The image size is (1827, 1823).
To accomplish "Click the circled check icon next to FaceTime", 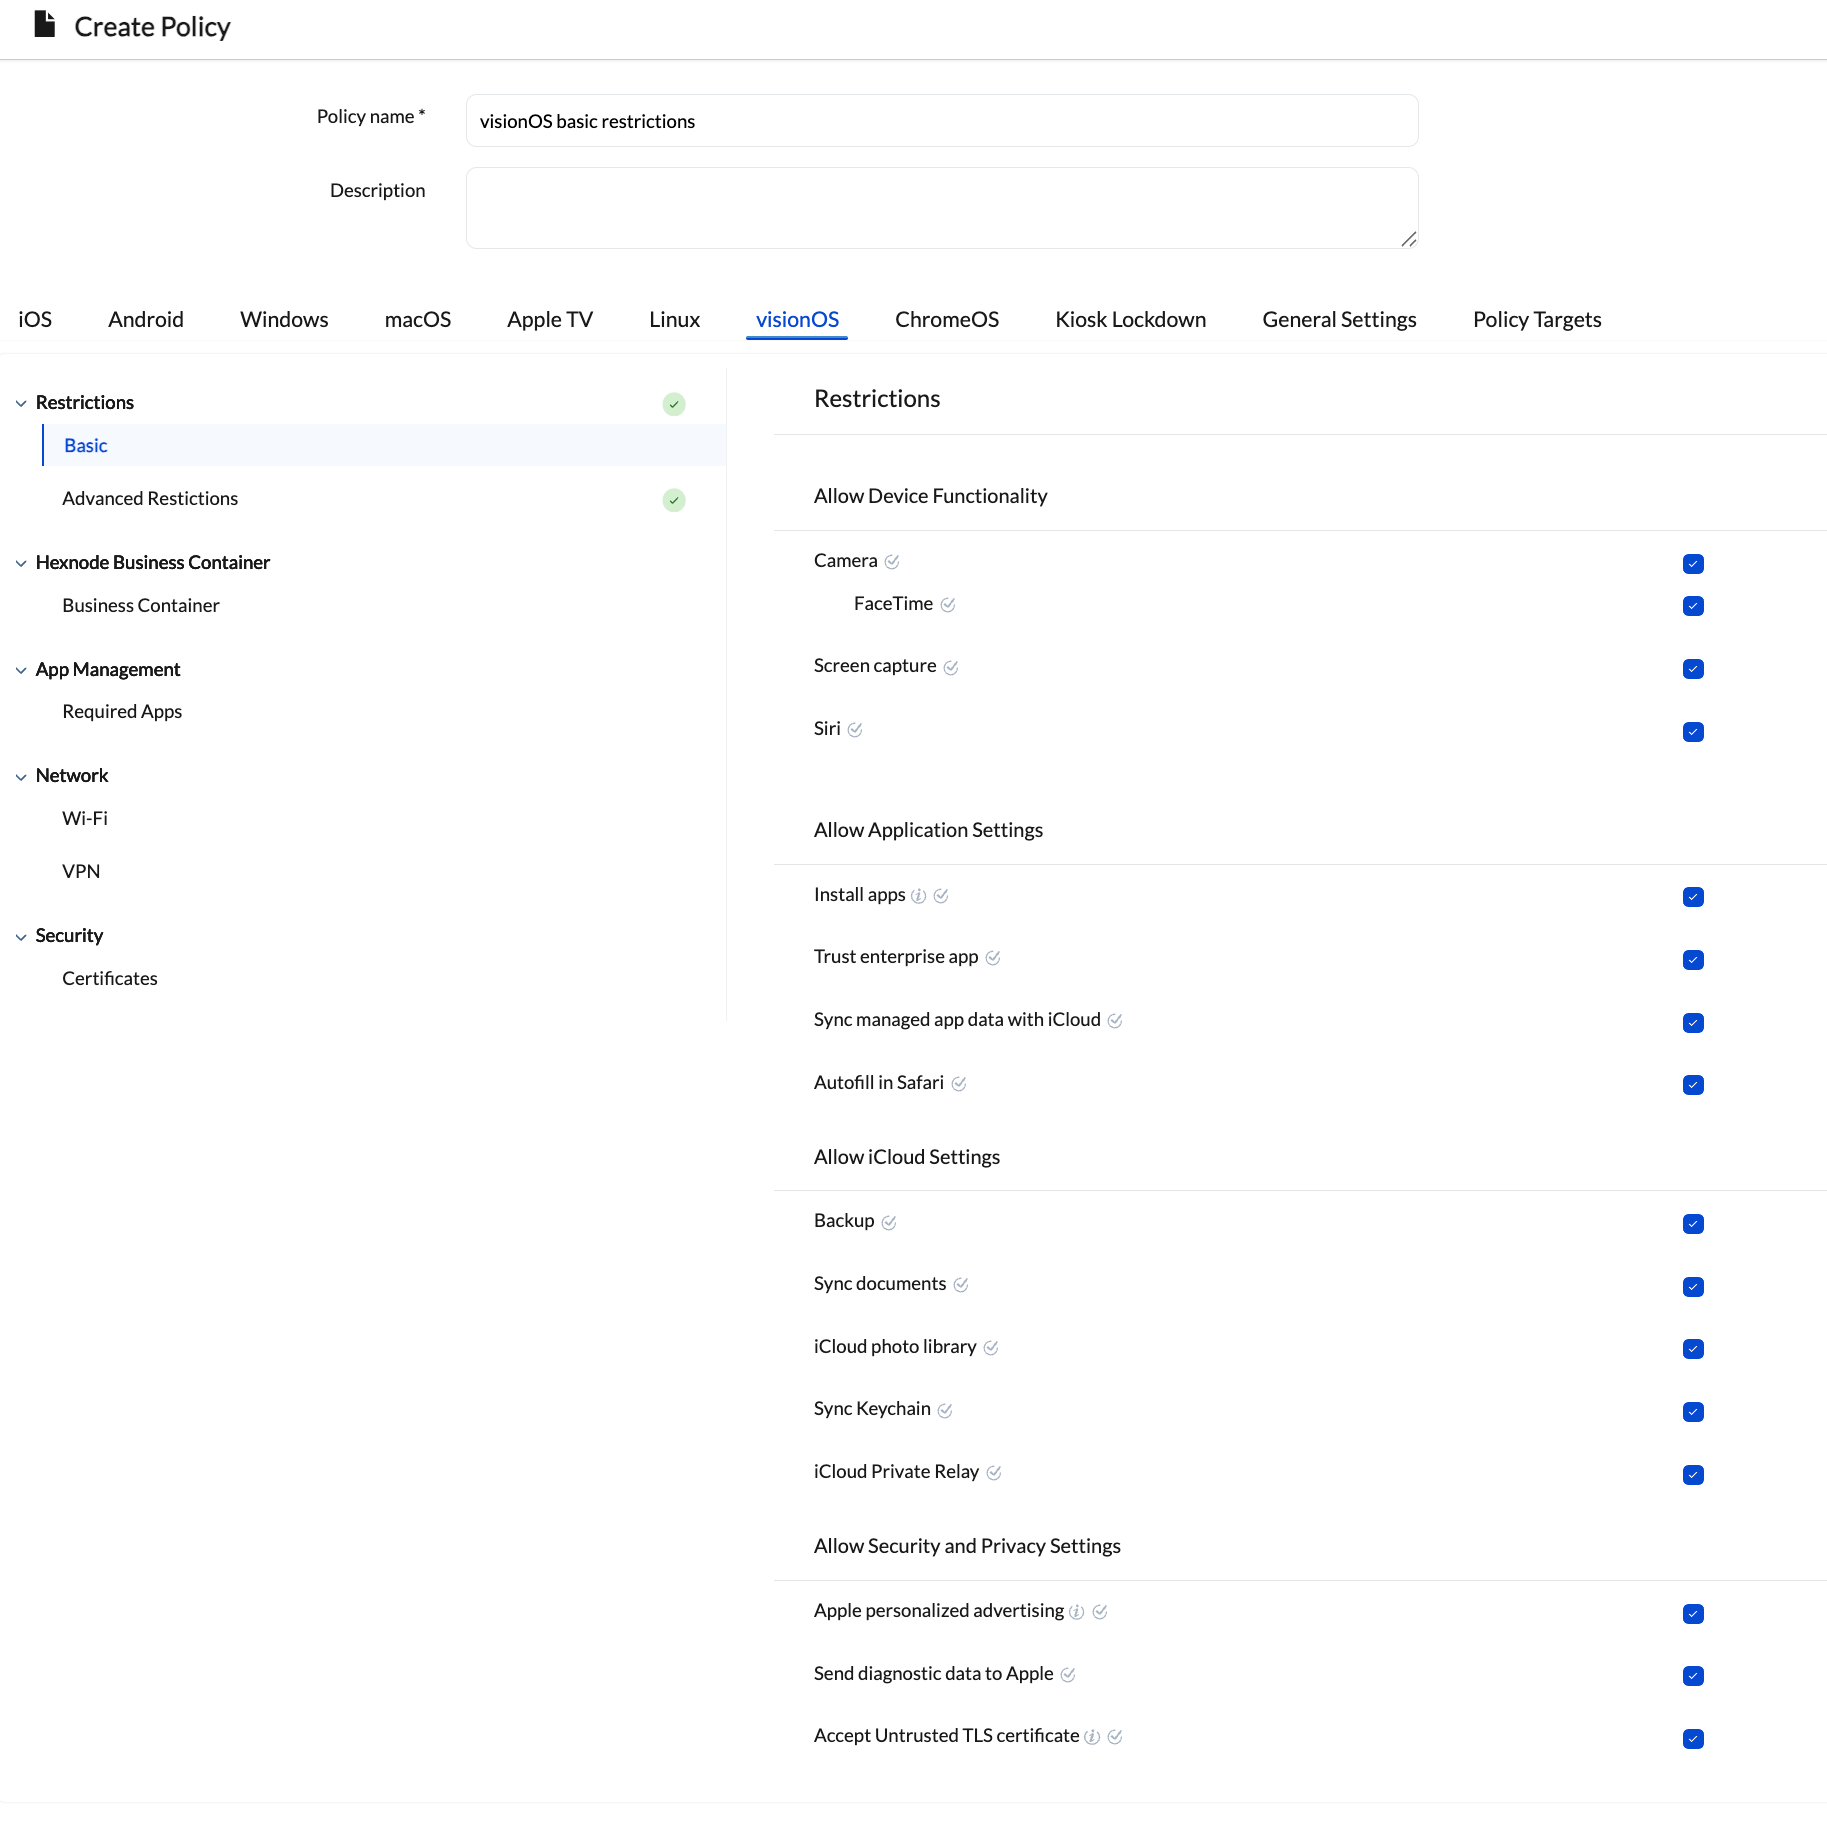I will pyautogui.click(x=948, y=605).
